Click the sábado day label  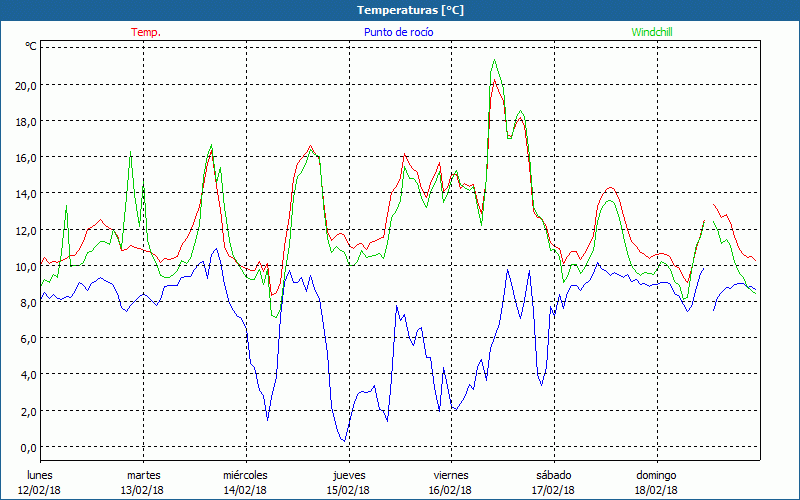tap(554, 475)
